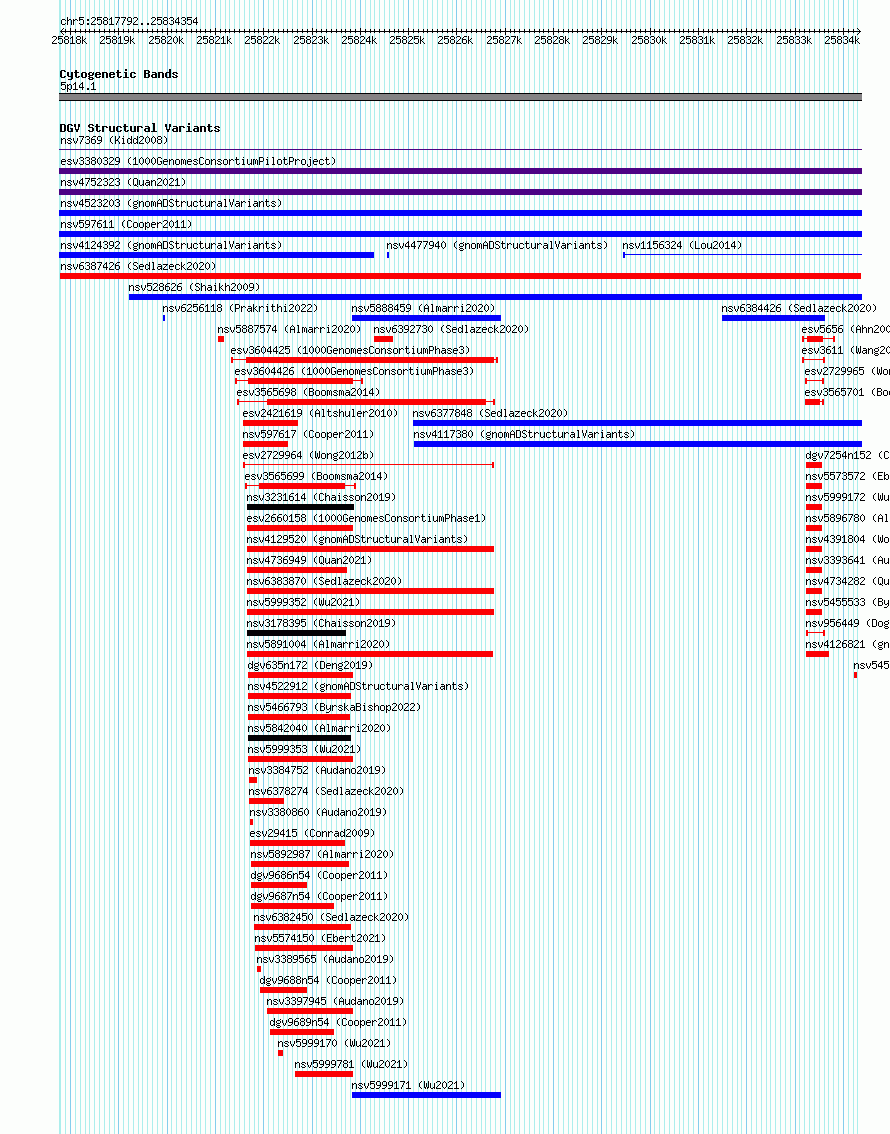890x1134 pixels.
Task: Open dgv9686n54 (Cooper2011) variant
Action: pyautogui.click(x=320, y=874)
